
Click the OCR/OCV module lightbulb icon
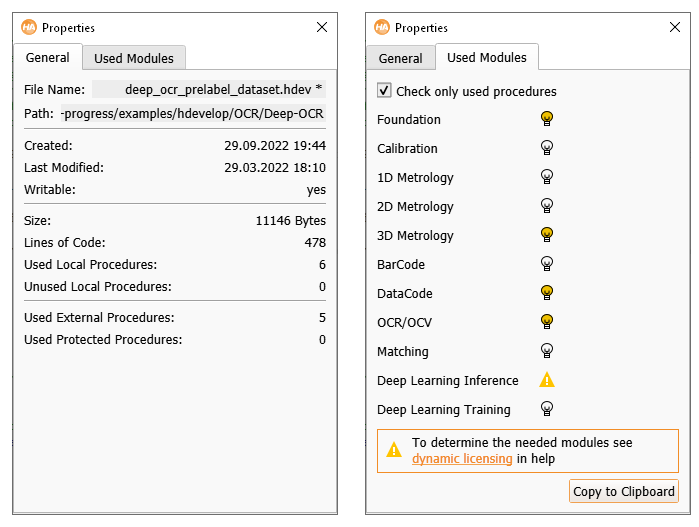click(547, 322)
